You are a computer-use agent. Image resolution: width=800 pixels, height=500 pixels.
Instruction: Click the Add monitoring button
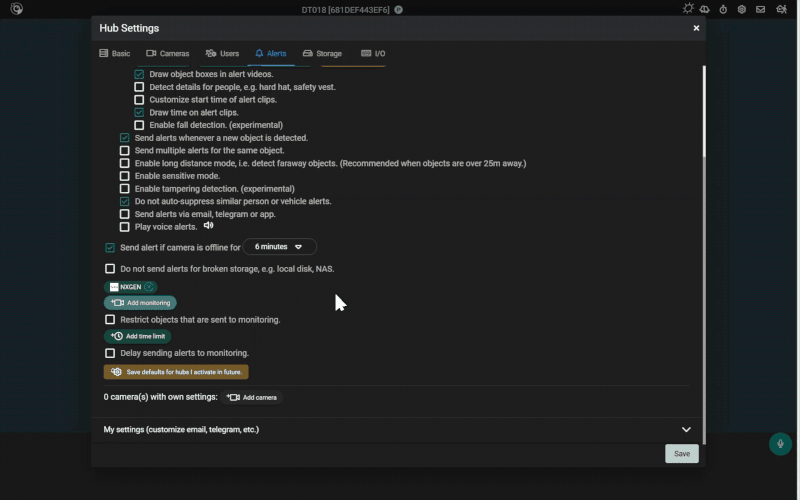(140, 302)
